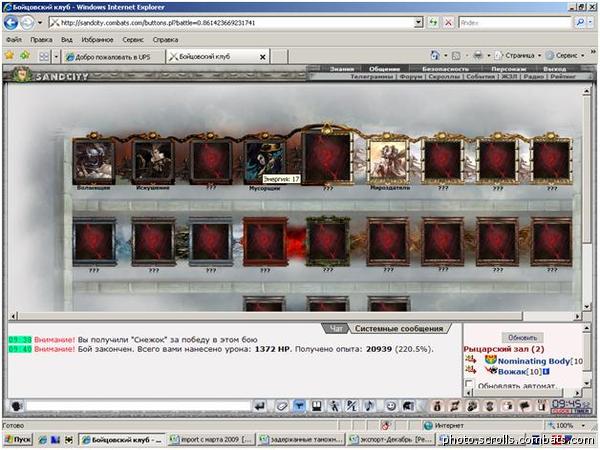This screenshot has width=600, height=450.
Task: Open the address bar history dropdown
Action: [418, 23]
